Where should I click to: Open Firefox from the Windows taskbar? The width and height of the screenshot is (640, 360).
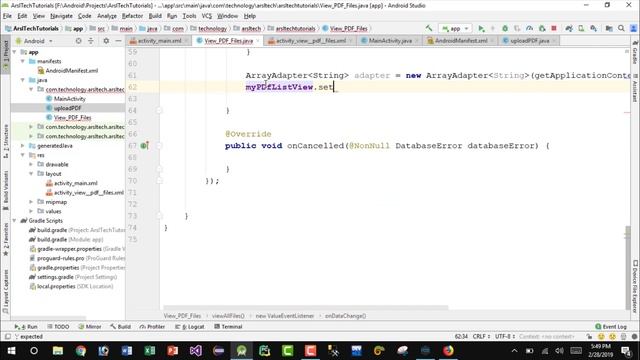click(x=448, y=351)
